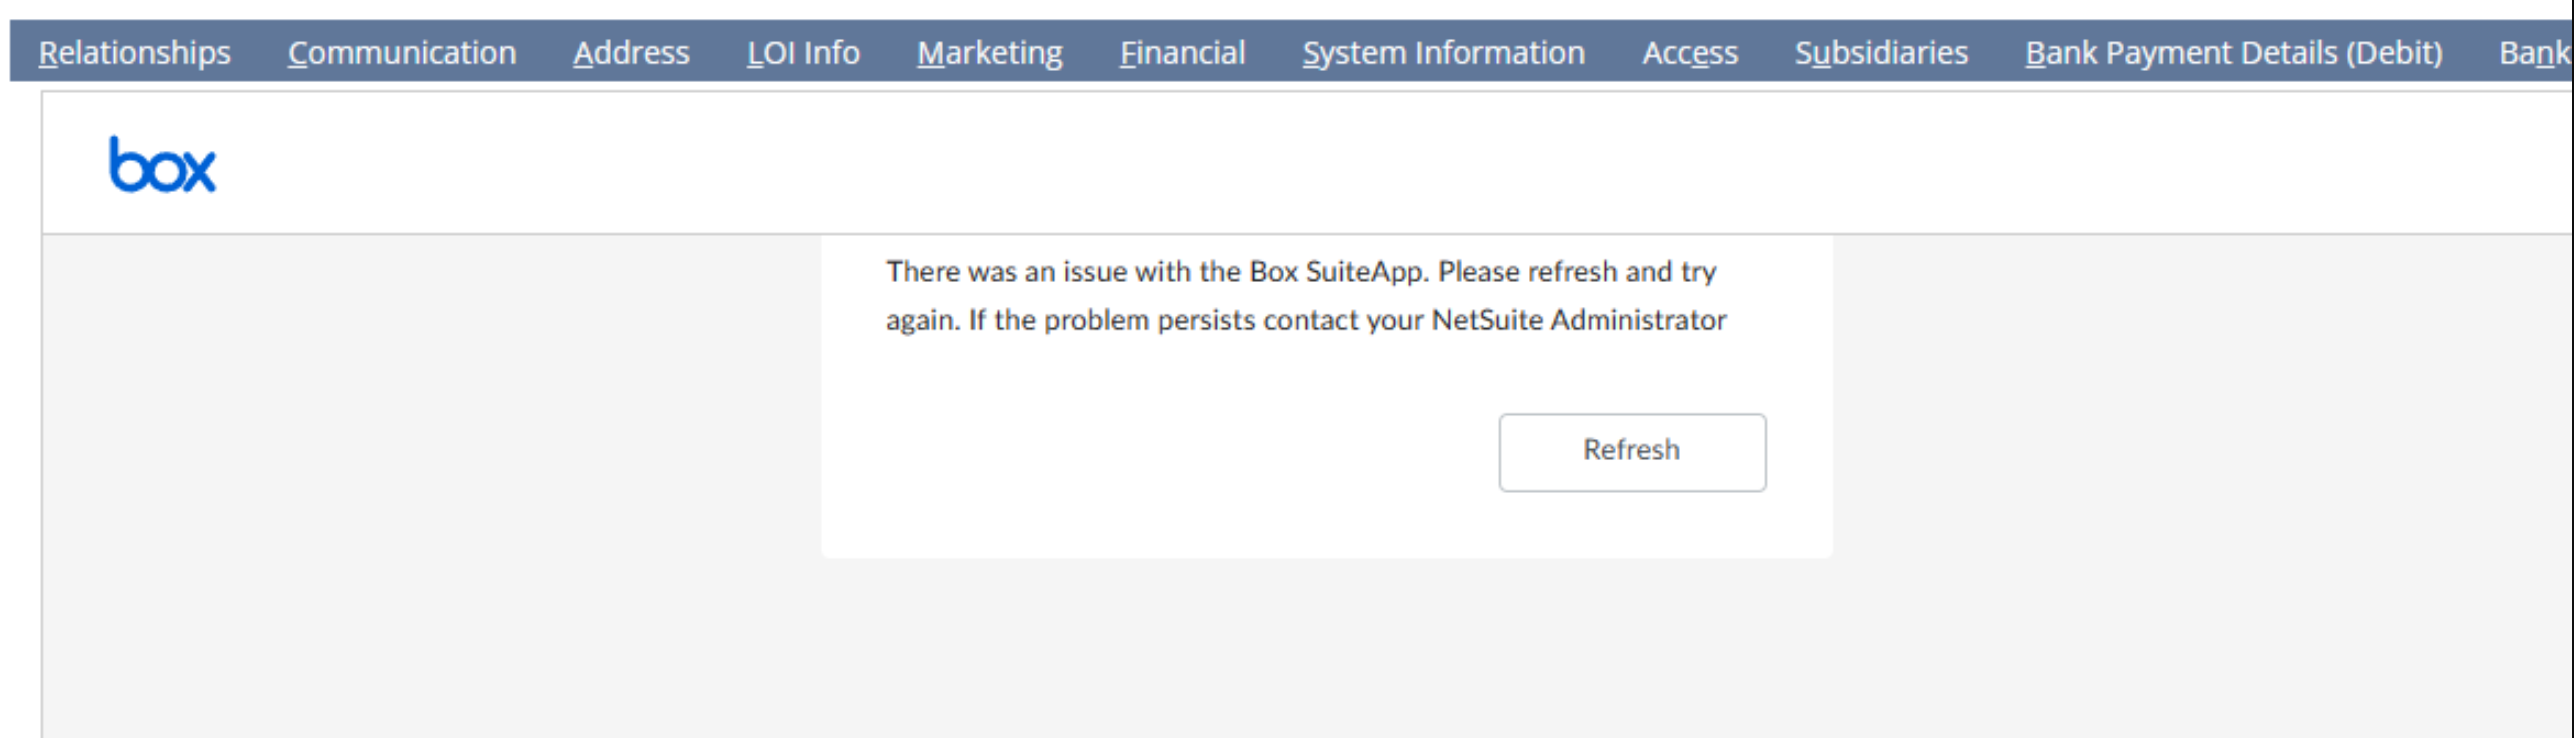2574x738 pixels.
Task: Click empty gray area below the error card
Action: pyautogui.click(x=1326, y=650)
